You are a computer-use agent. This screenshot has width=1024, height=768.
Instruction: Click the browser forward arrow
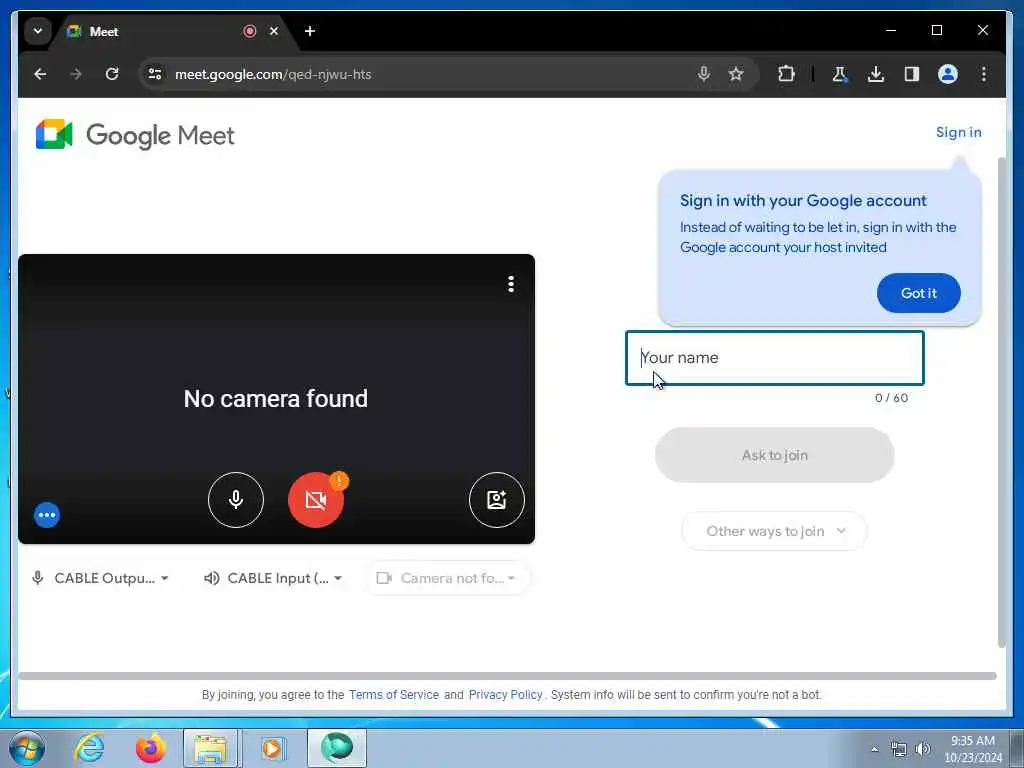tap(76, 74)
